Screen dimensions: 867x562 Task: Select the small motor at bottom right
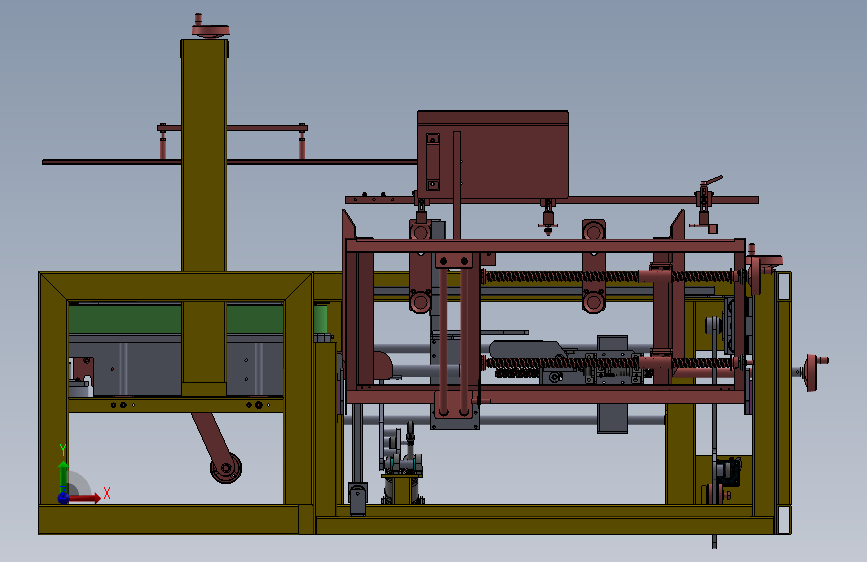pyautogui.click(x=727, y=473)
